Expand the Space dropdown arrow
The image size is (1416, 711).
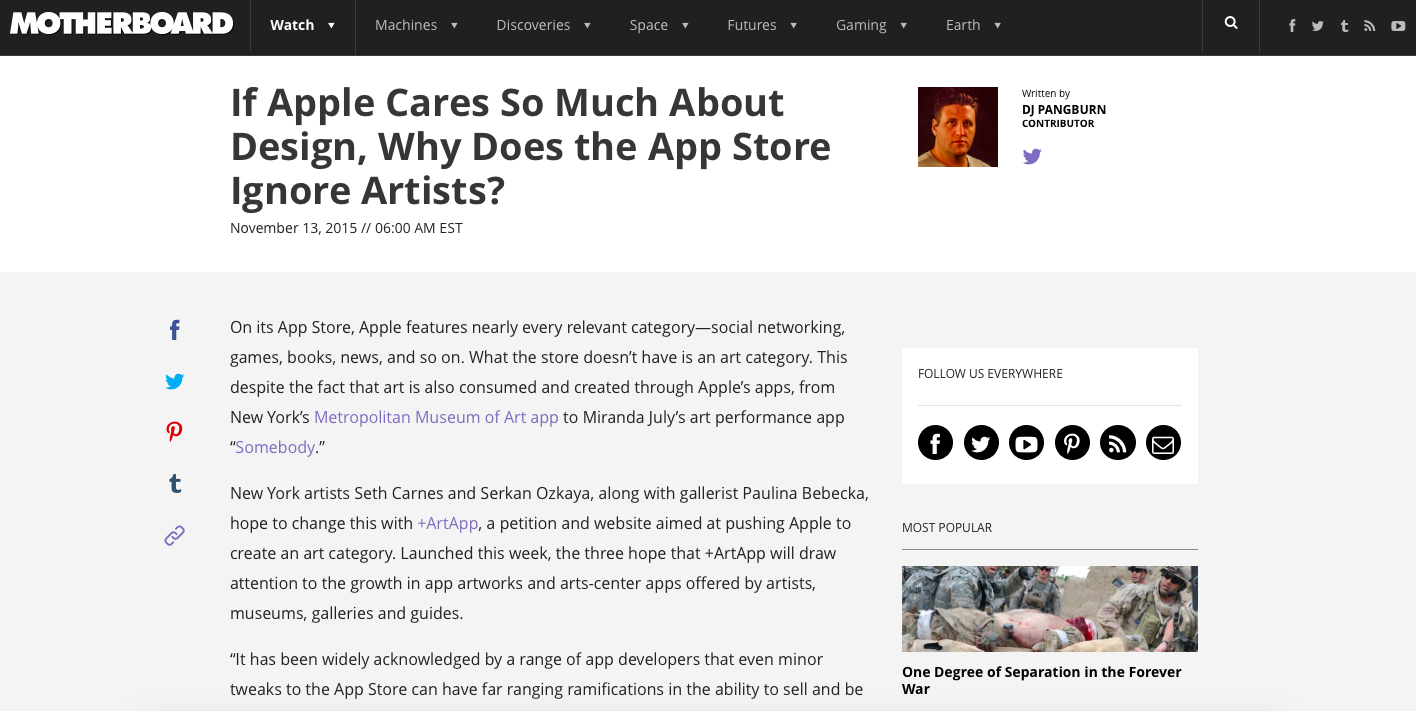685,26
